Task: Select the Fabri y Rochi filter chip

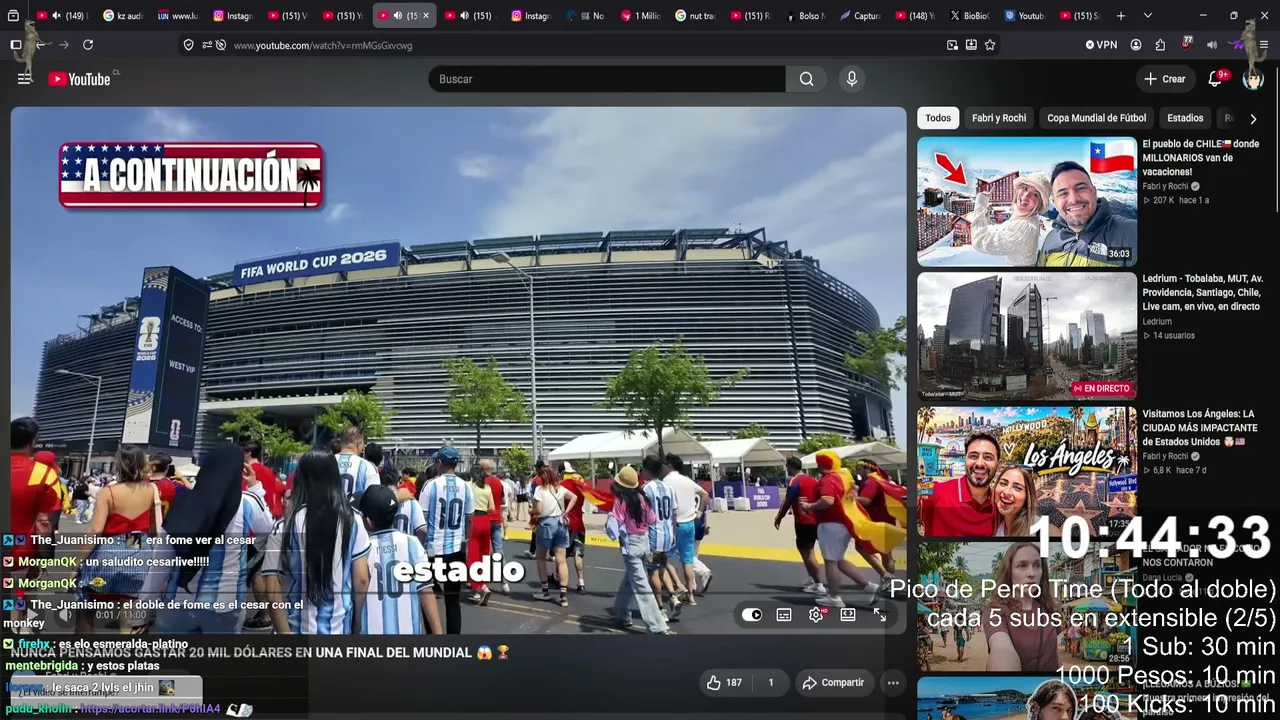Action: [999, 118]
